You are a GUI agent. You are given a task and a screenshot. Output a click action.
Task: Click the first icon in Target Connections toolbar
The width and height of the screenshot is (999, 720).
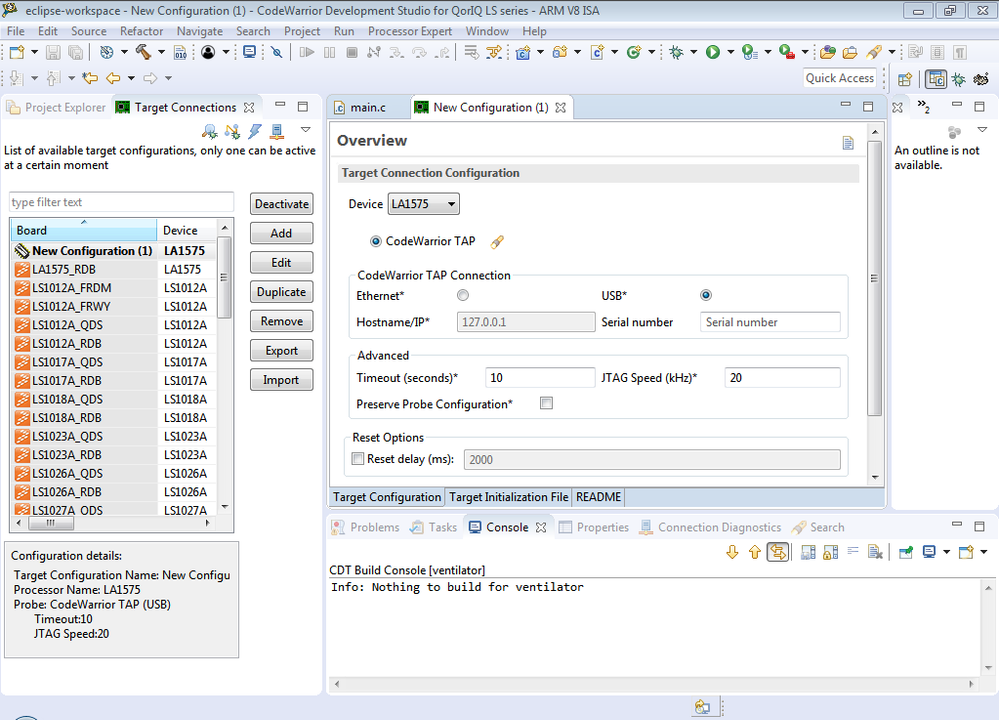[210, 131]
